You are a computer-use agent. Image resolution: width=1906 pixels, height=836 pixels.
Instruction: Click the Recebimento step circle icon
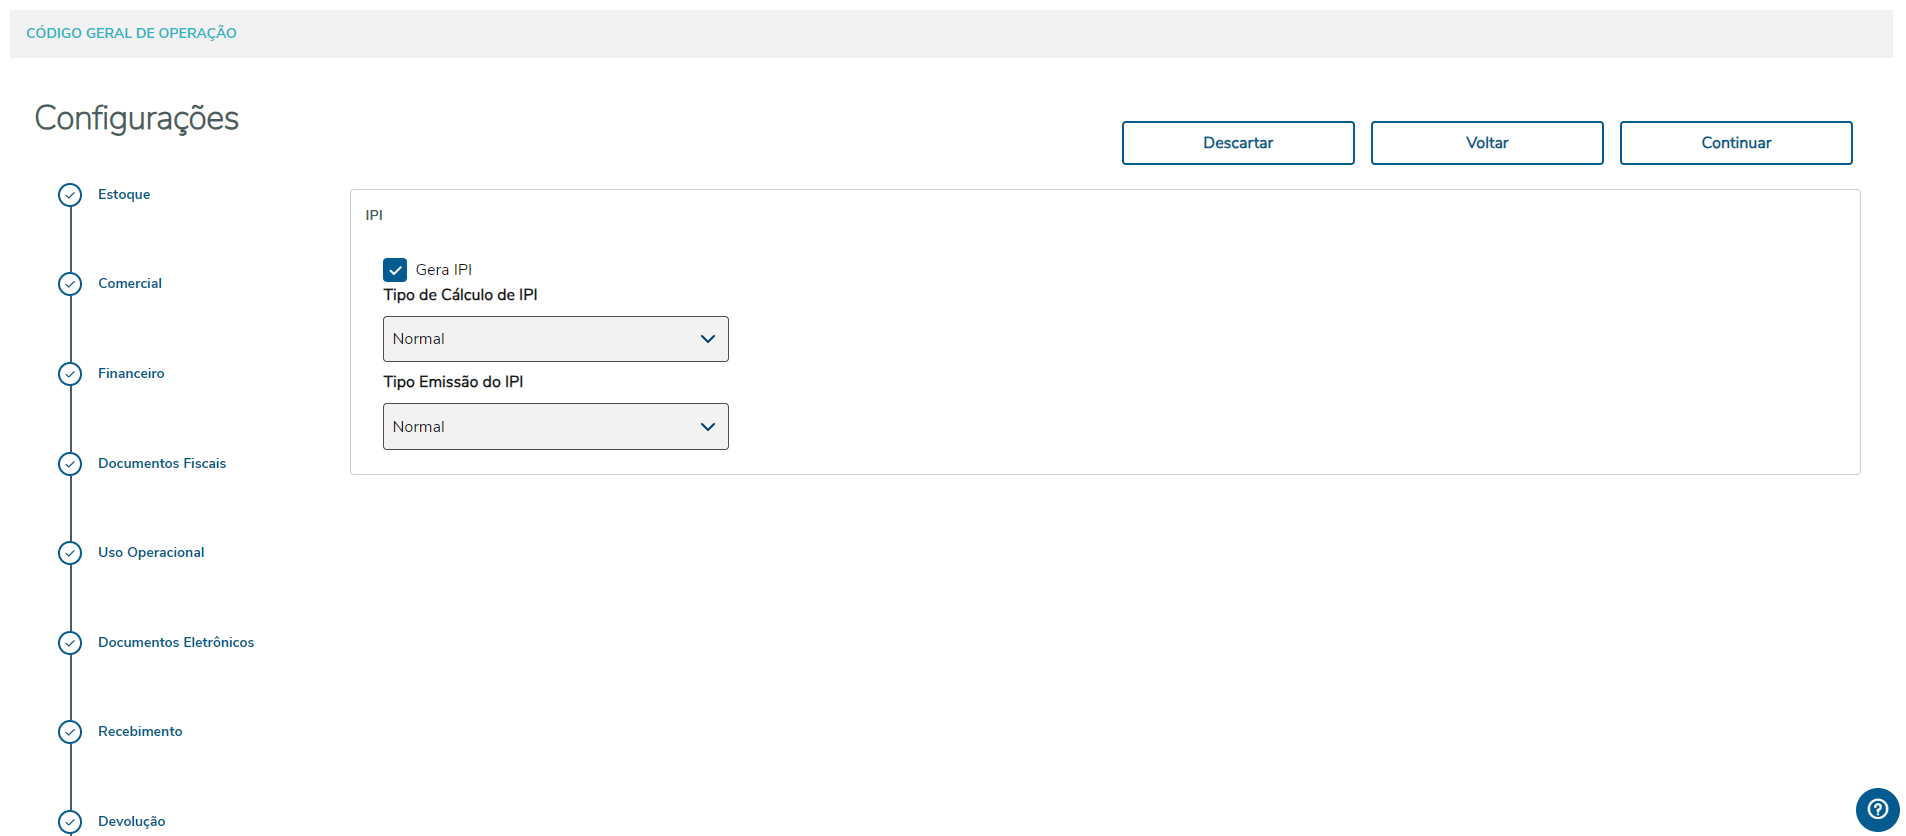pyautogui.click(x=70, y=732)
